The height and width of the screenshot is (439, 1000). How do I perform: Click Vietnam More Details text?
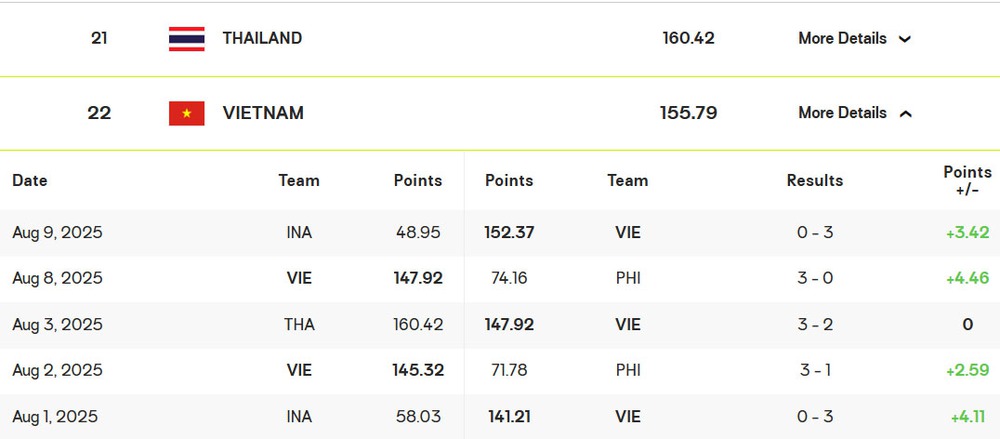[842, 113]
